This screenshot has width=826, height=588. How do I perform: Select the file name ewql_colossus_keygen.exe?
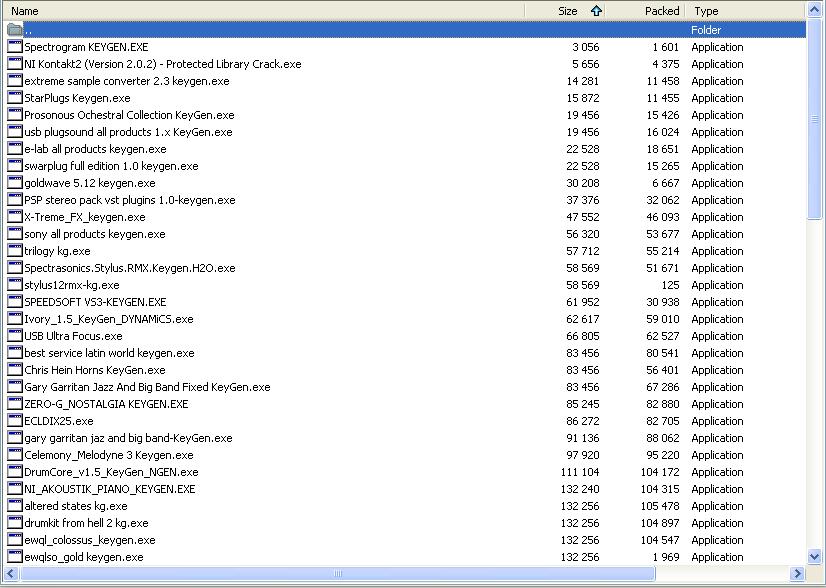(90, 540)
